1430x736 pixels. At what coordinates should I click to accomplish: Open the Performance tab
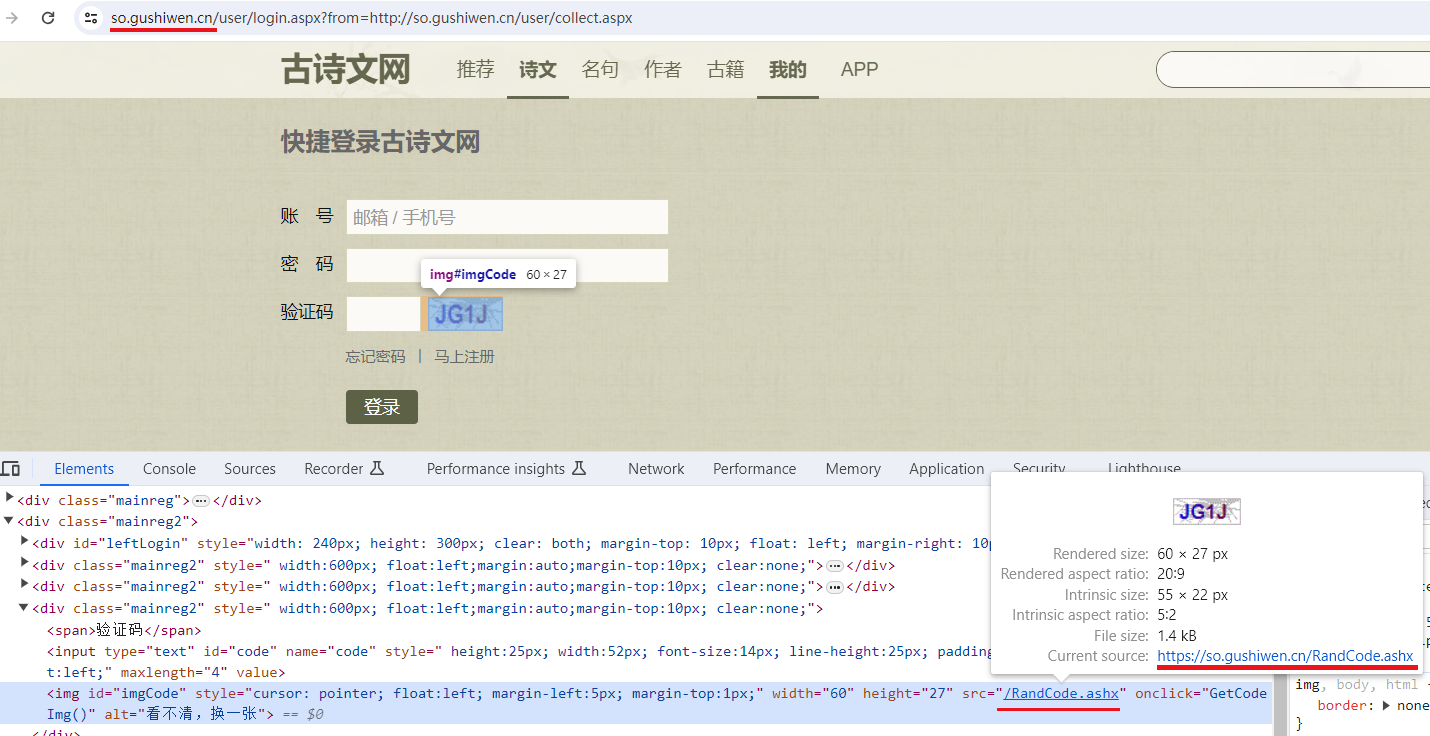coord(755,469)
